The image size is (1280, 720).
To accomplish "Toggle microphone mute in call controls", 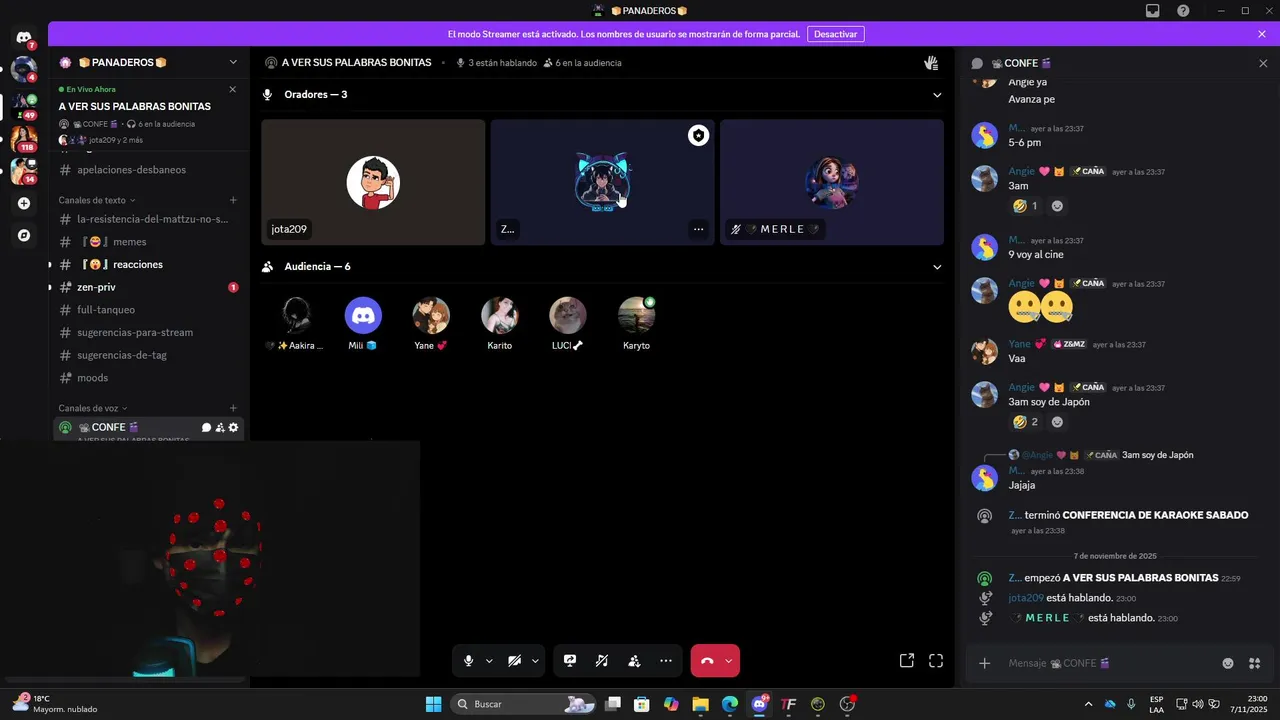I will (x=468, y=661).
